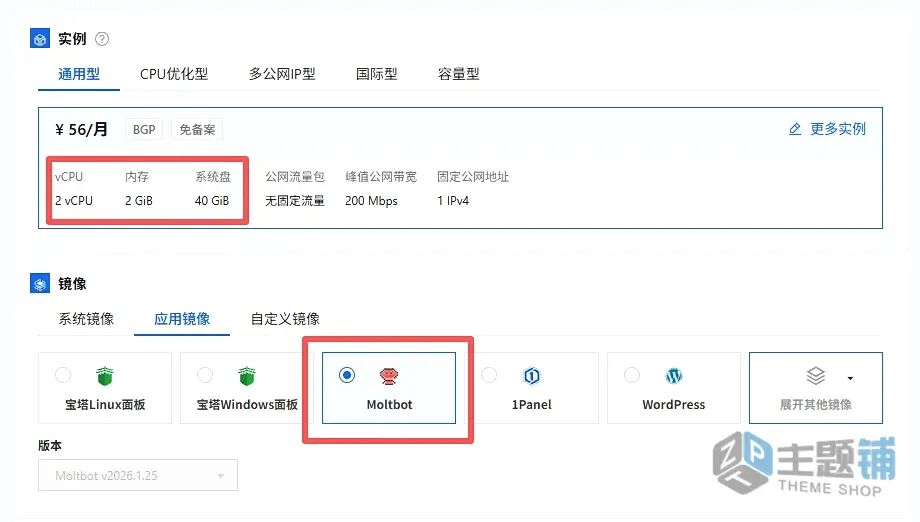Click the 峰值公网带宽 column label
The height and width of the screenshot is (522, 920).
point(381,177)
